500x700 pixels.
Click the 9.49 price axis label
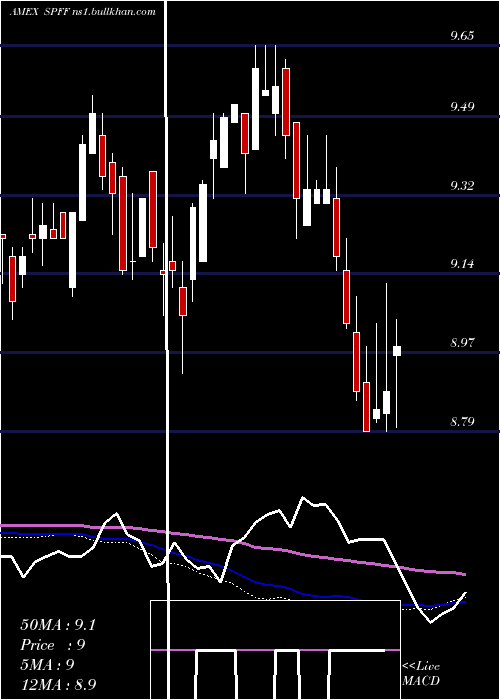(462, 107)
